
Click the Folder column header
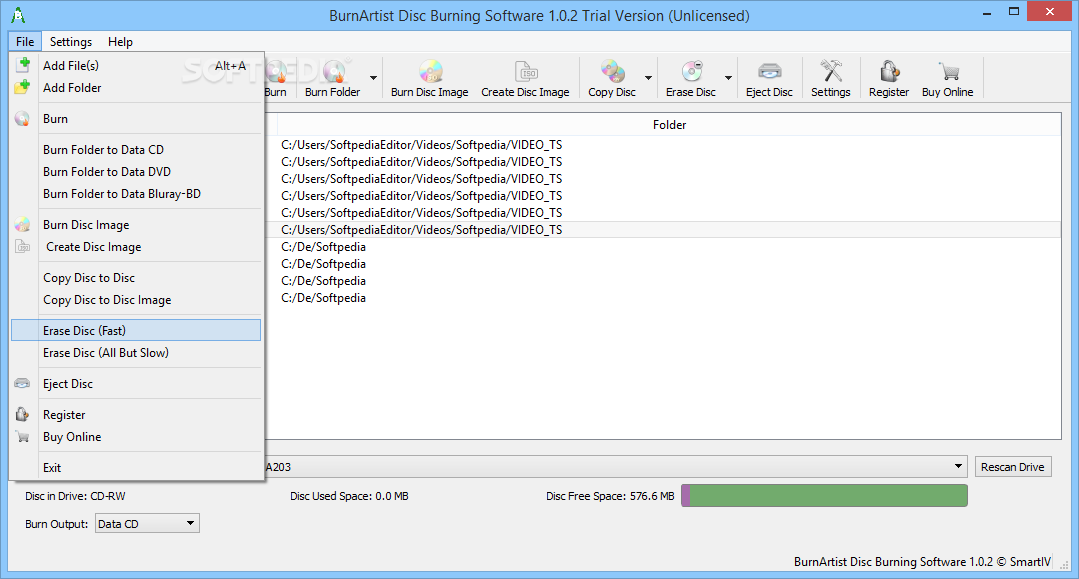669,125
